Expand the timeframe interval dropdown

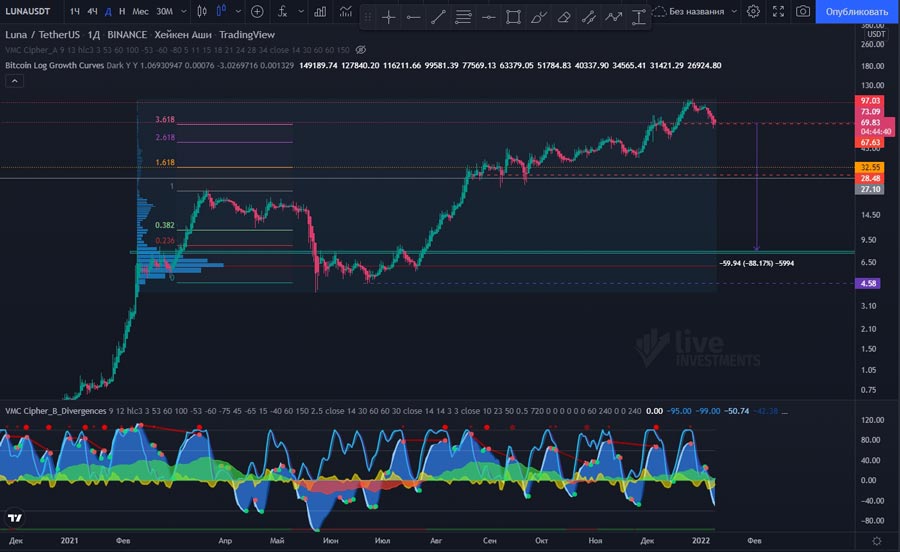tap(183, 12)
